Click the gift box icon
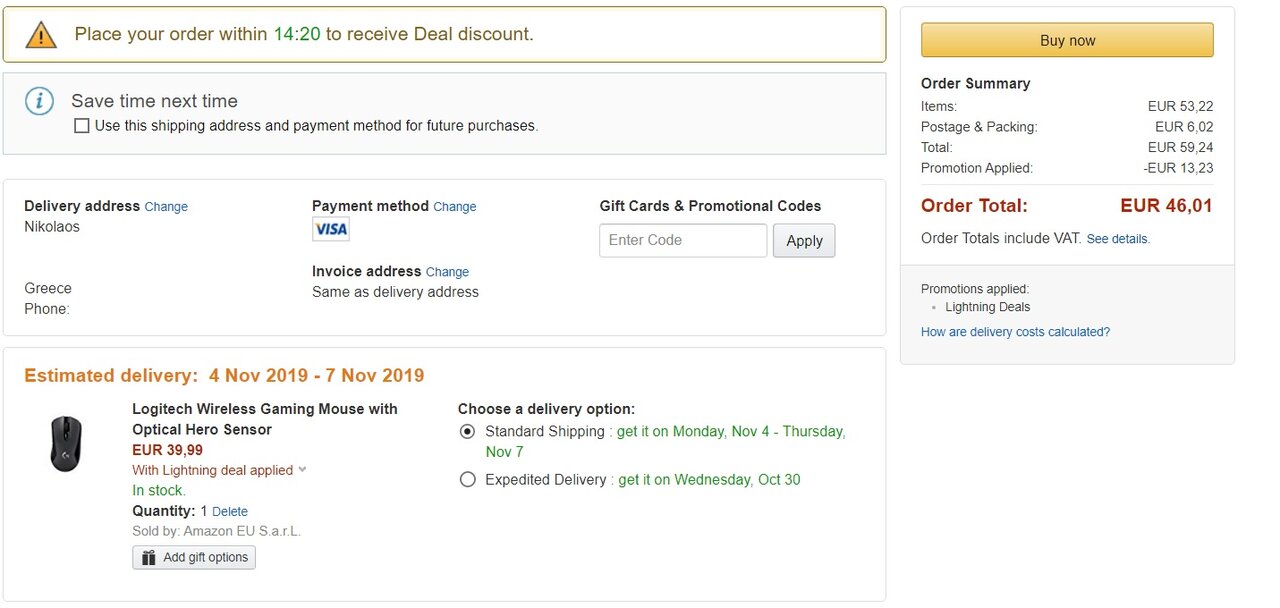The image size is (1280, 608). click(x=149, y=557)
